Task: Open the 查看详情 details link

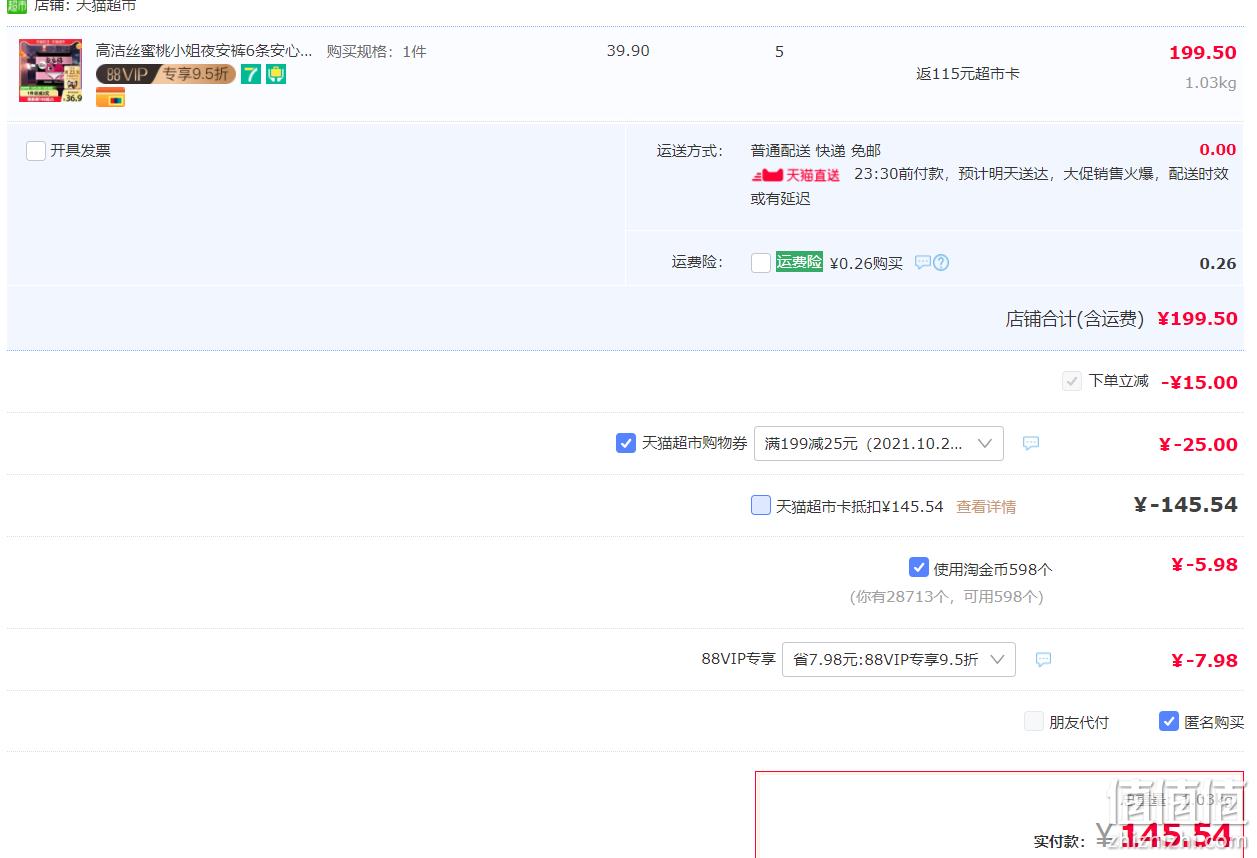Action: click(x=986, y=507)
